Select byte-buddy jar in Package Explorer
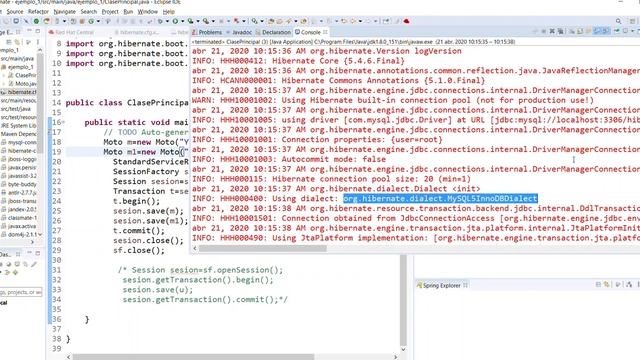Viewport: 640px width, 360px height. coord(19,184)
